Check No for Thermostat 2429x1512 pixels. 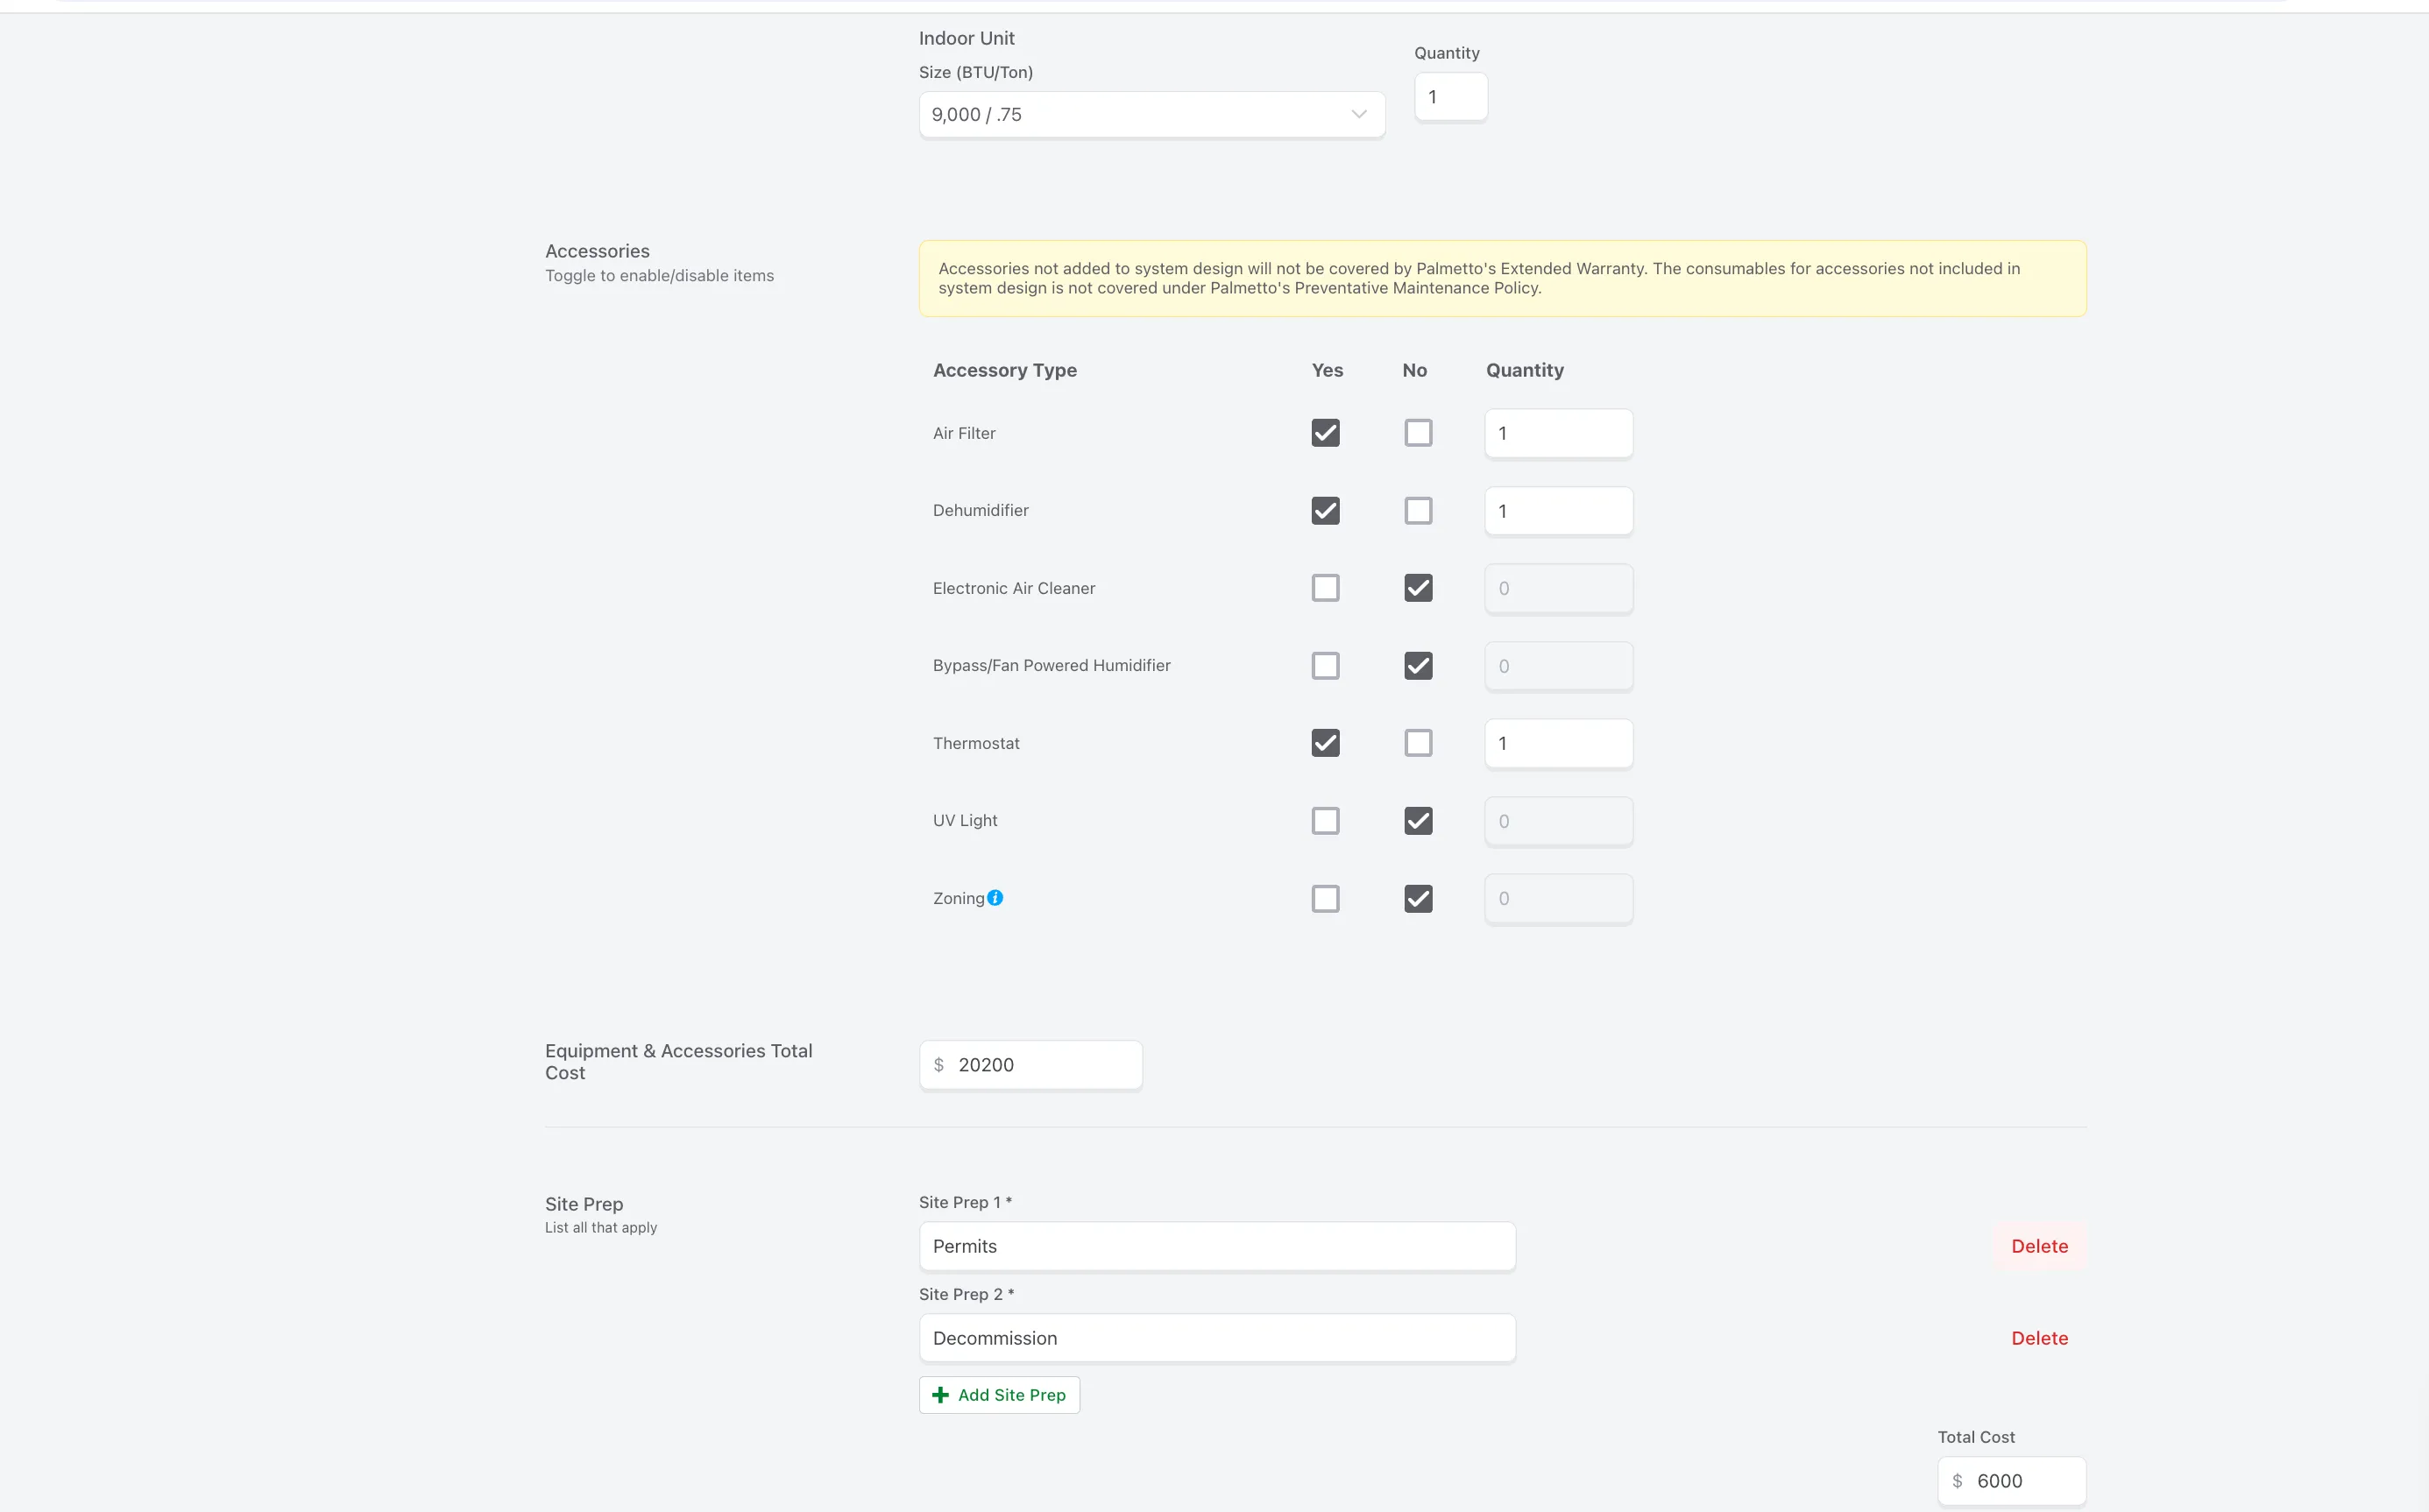point(1418,743)
